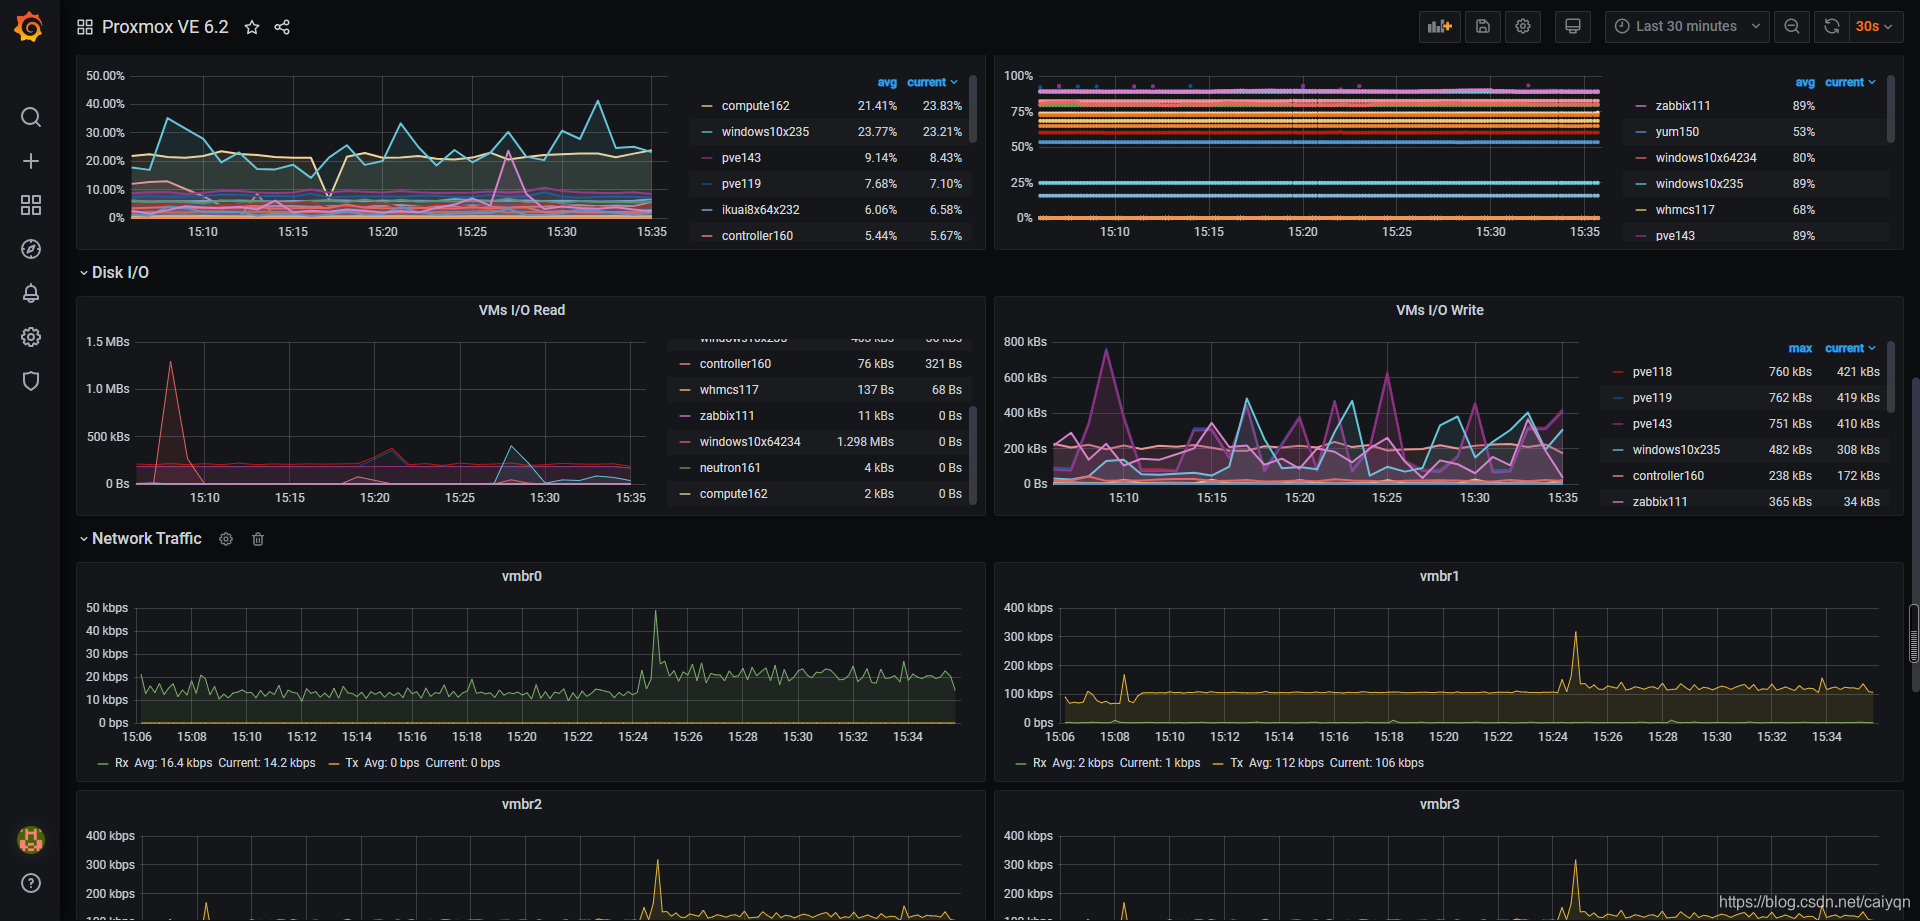Viewport: 1920px width, 921px height.
Task: Enable TV cycle view mode
Action: coord(1572,26)
